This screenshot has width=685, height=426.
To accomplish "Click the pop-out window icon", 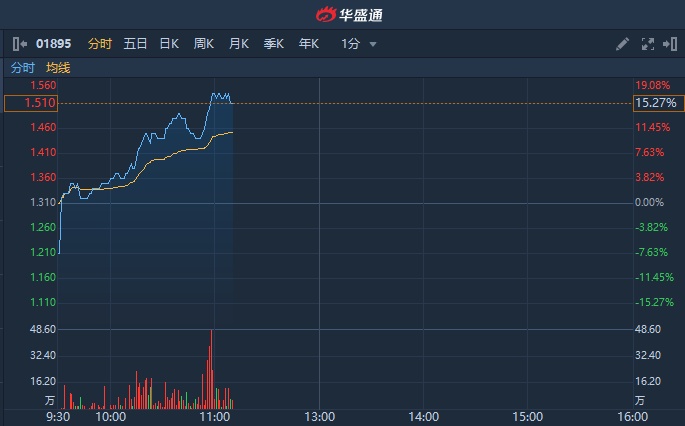I will [668, 44].
